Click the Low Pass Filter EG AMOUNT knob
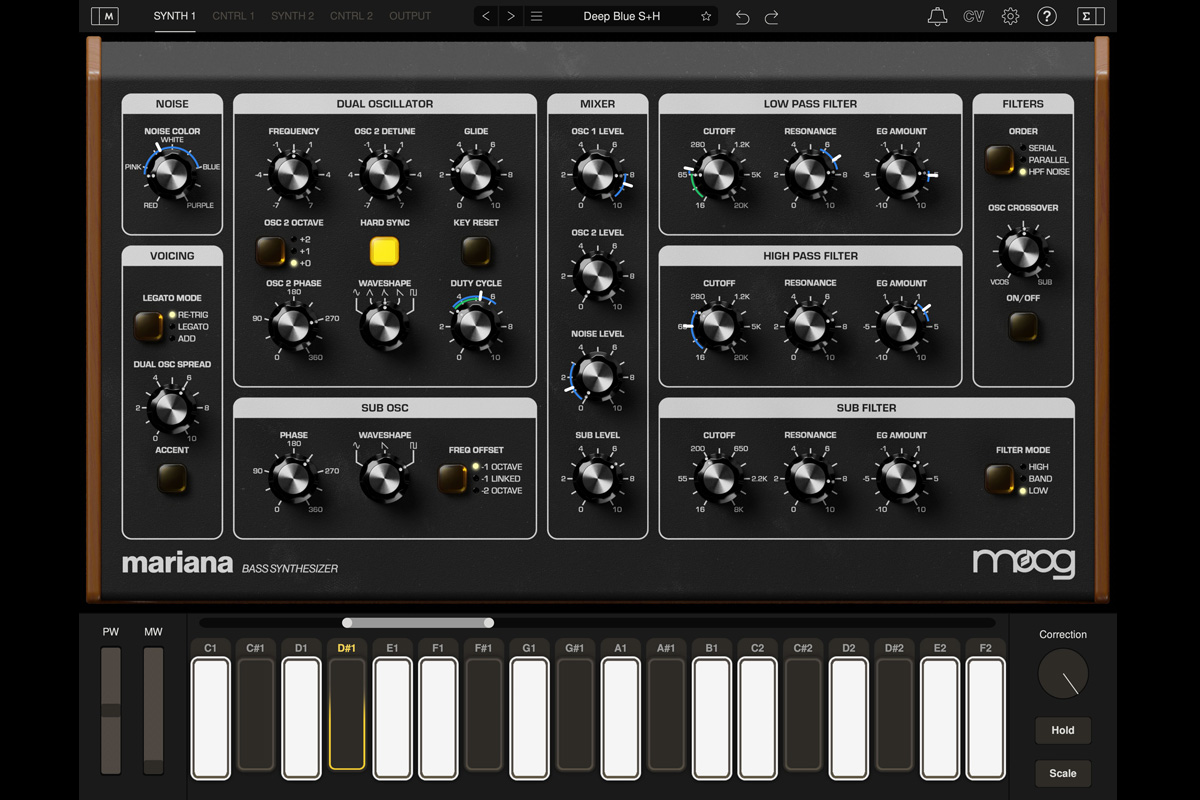The width and height of the screenshot is (1200, 800). coord(901,174)
